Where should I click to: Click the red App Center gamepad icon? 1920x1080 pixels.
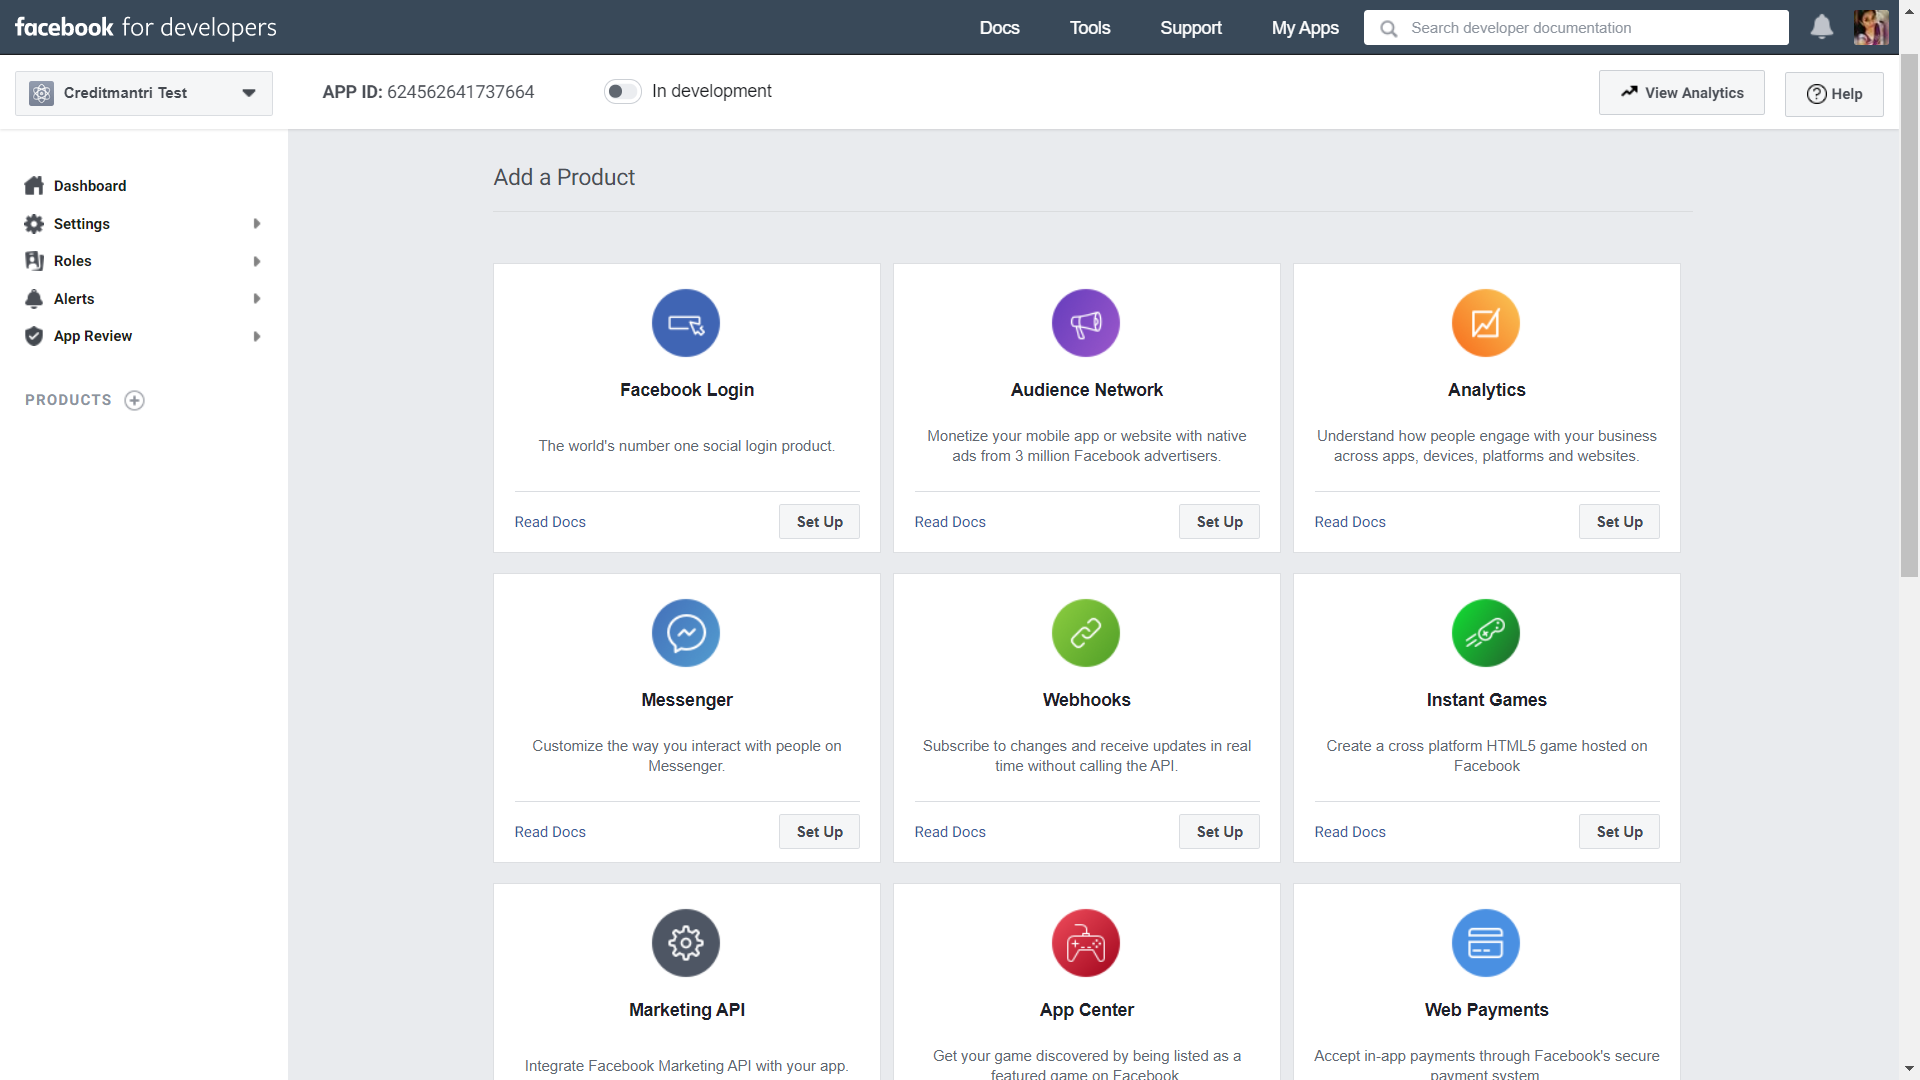(x=1086, y=943)
